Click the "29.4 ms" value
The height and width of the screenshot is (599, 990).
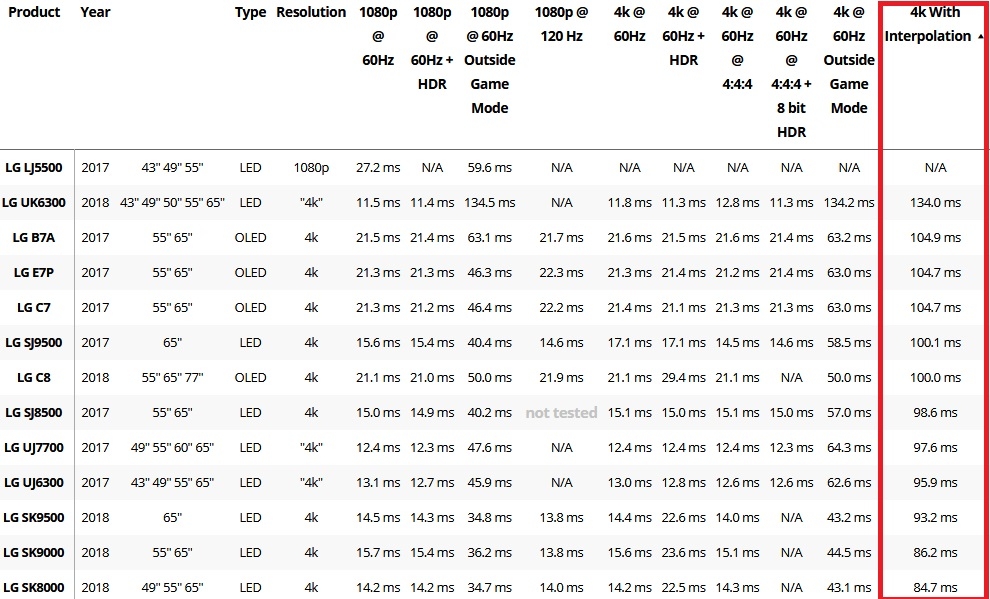point(684,377)
